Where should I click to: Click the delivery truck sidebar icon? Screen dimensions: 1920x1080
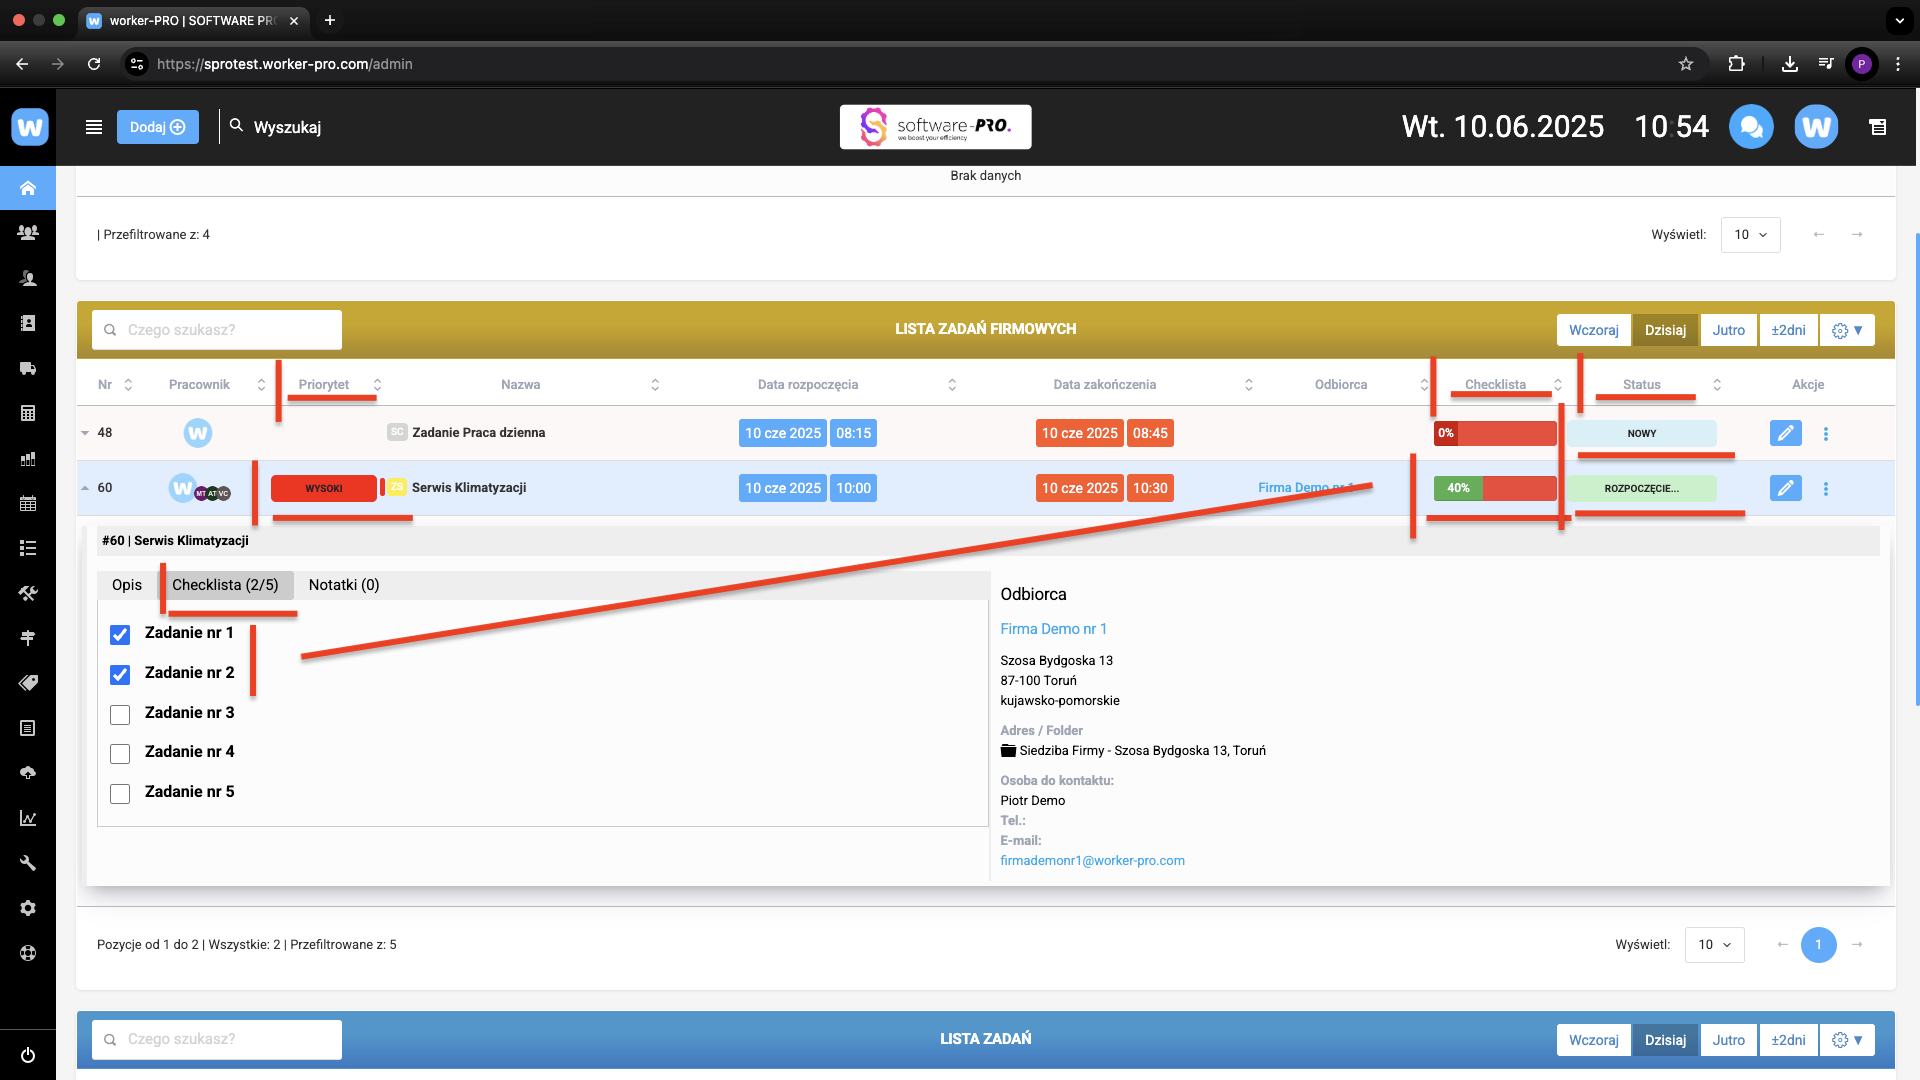[28, 368]
